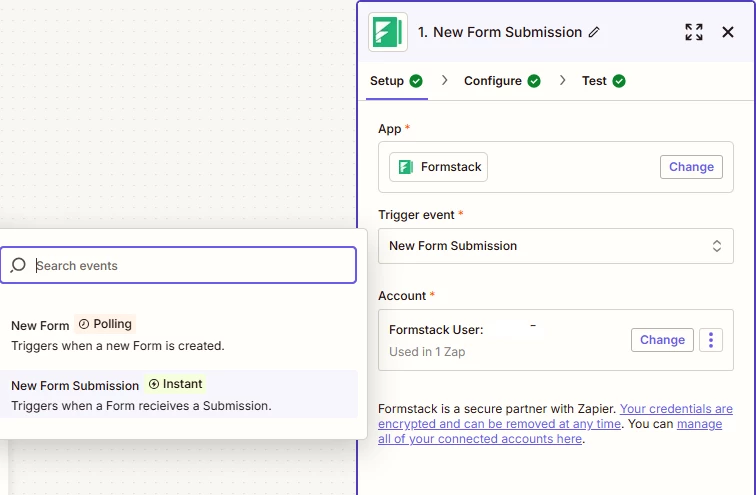Click the 'Account' field label

click(402, 296)
